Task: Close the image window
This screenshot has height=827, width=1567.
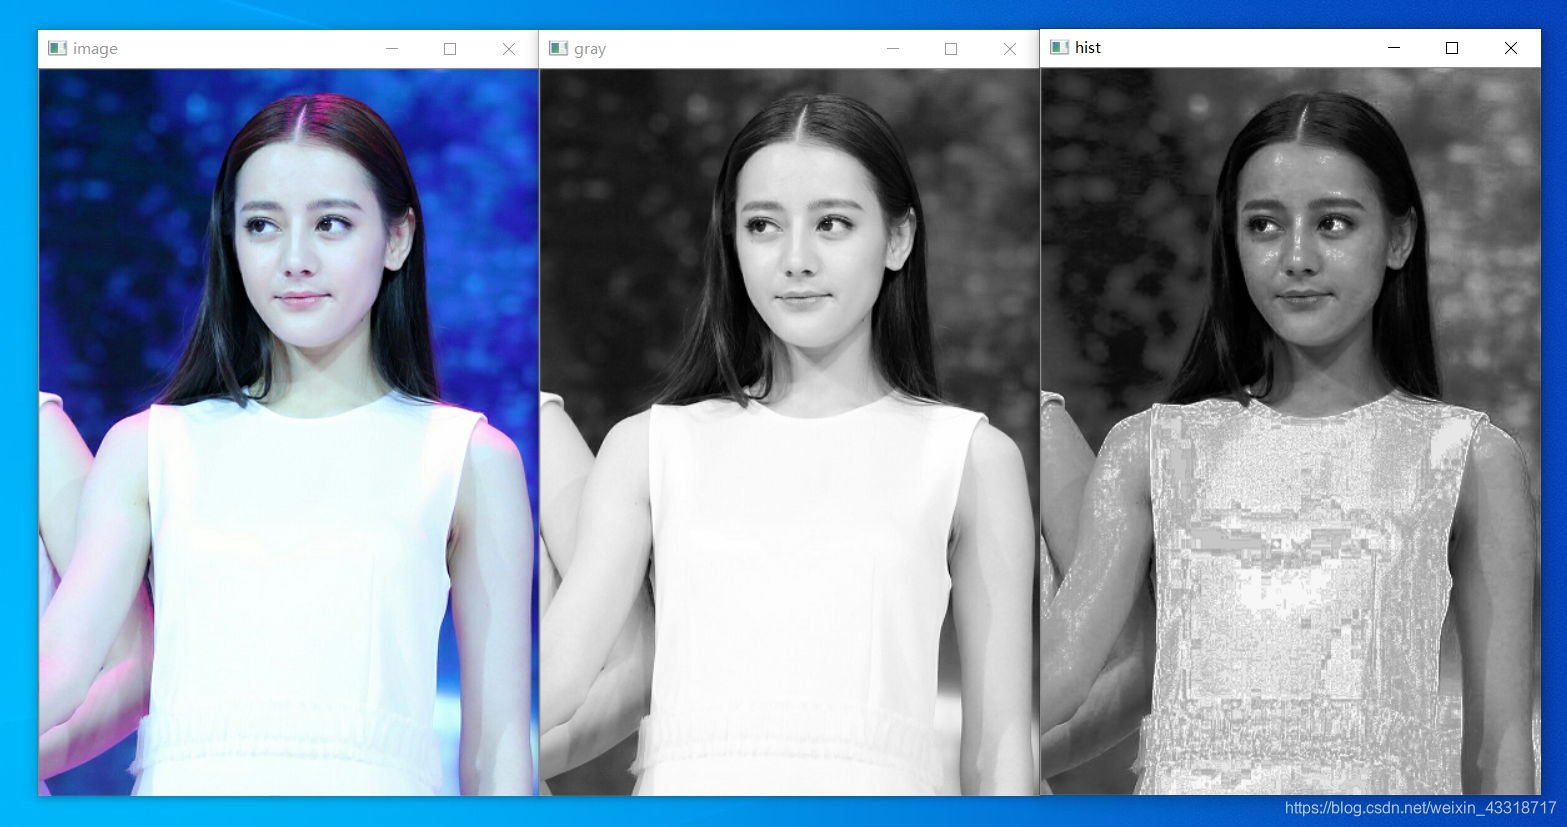Action: [x=509, y=49]
